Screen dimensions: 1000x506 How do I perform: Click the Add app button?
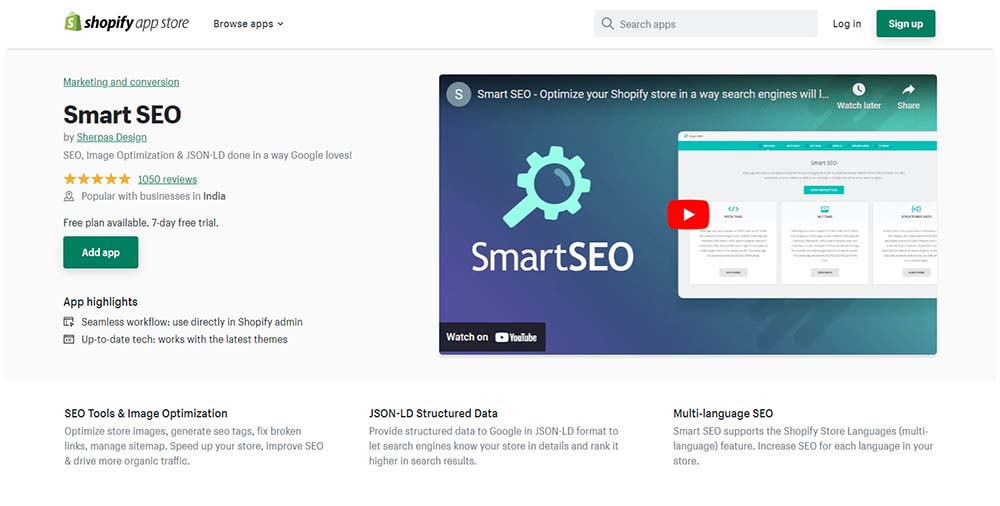tap(101, 252)
